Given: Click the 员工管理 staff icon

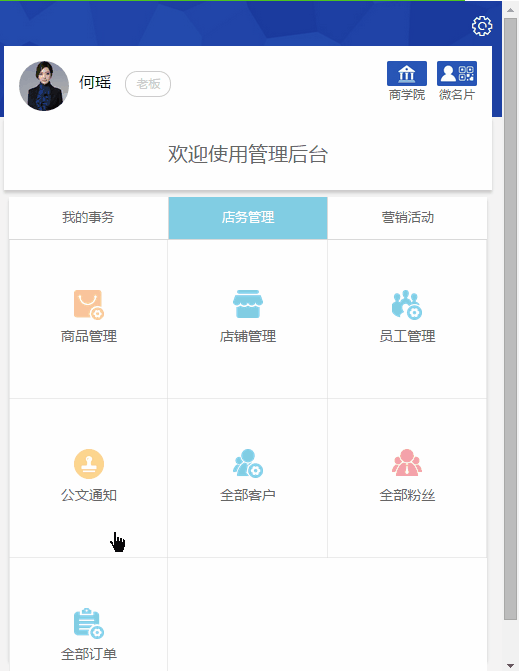Looking at the screenshot, I should click(407, 304).
